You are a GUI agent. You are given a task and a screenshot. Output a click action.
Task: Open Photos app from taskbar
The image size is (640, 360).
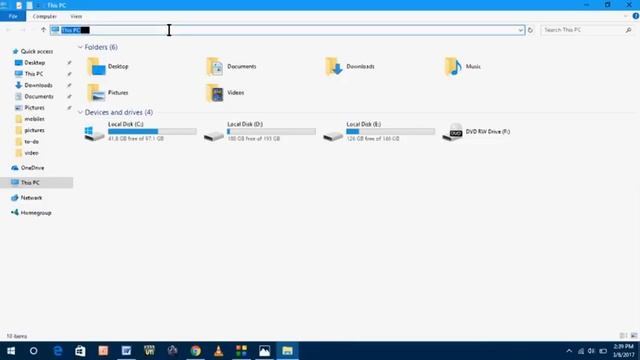(x=264, y=351)
